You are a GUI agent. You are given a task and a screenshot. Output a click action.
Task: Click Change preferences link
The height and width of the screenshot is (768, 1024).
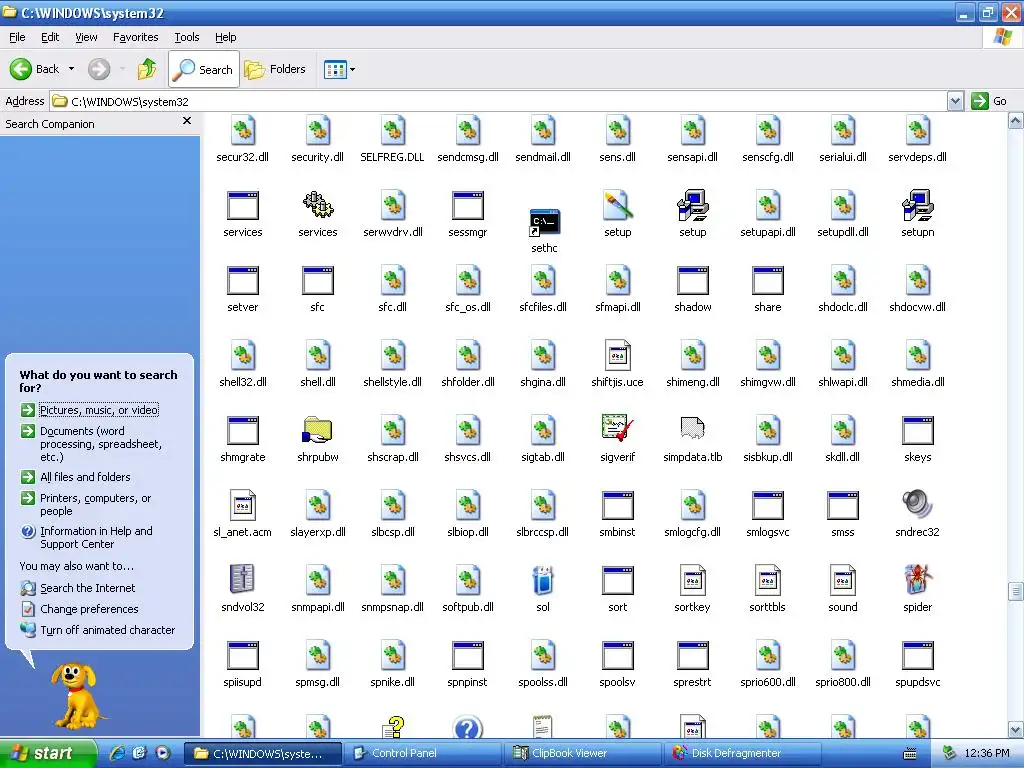(x=89, y=609)
